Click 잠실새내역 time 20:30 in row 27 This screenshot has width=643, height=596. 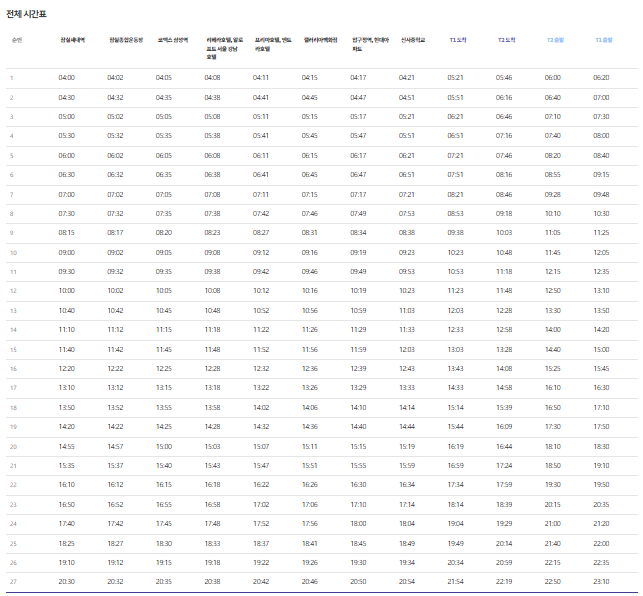[x=66, y=581]
